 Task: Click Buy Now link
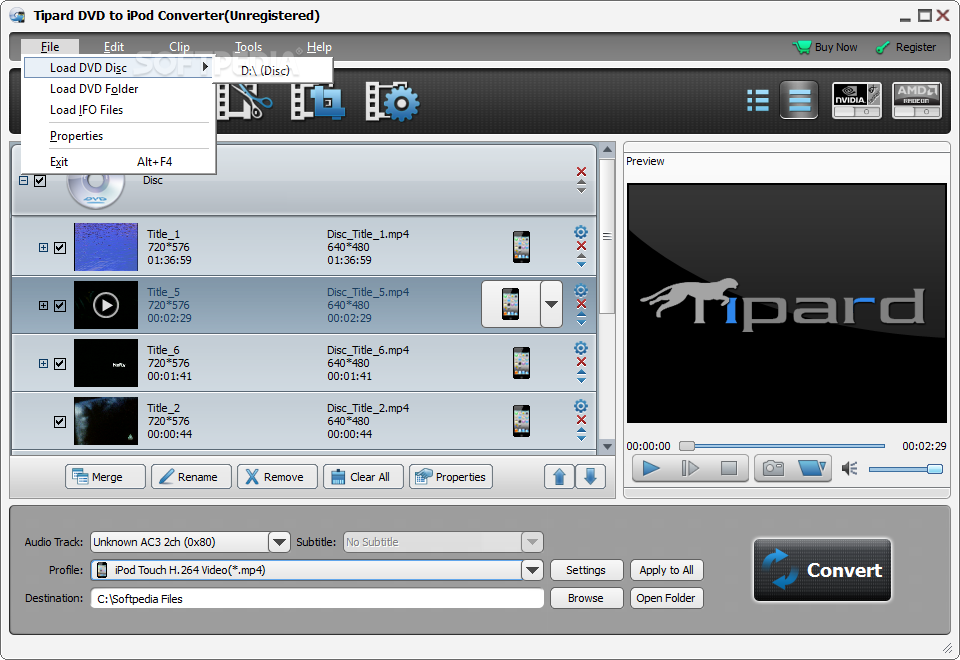pyautogui.click(x=825, y=47)
